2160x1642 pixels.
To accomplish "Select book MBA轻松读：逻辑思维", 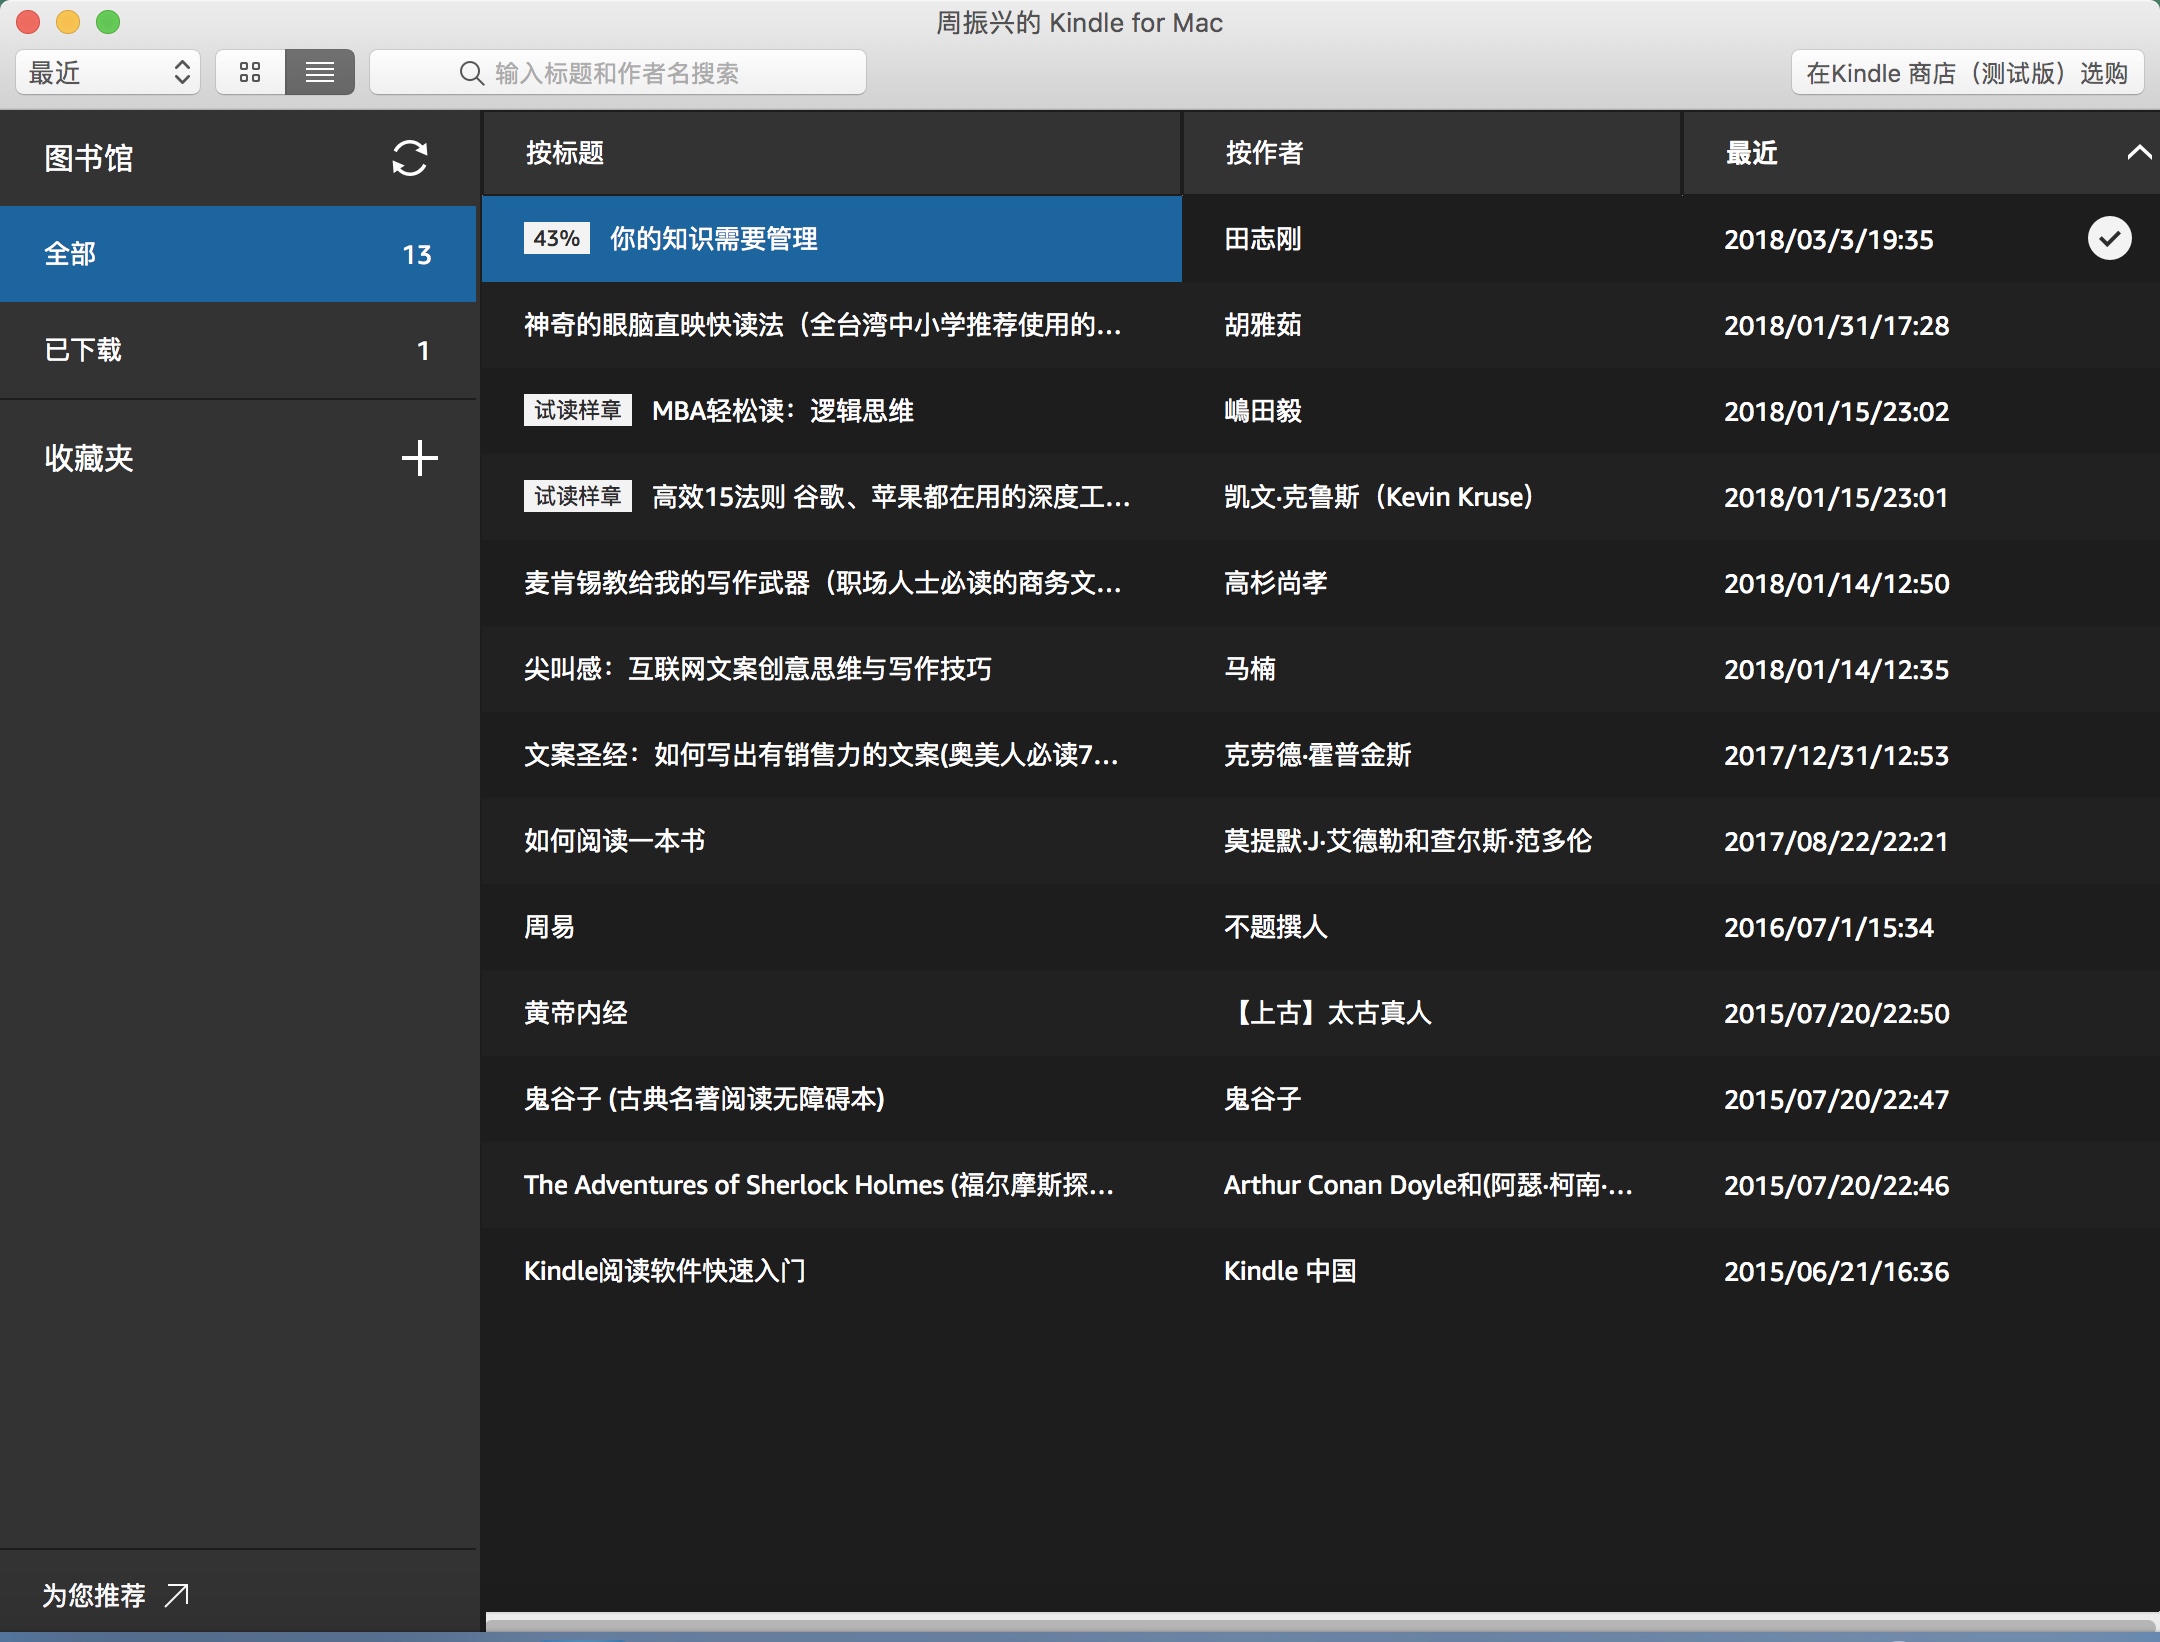I will [783, 411].
